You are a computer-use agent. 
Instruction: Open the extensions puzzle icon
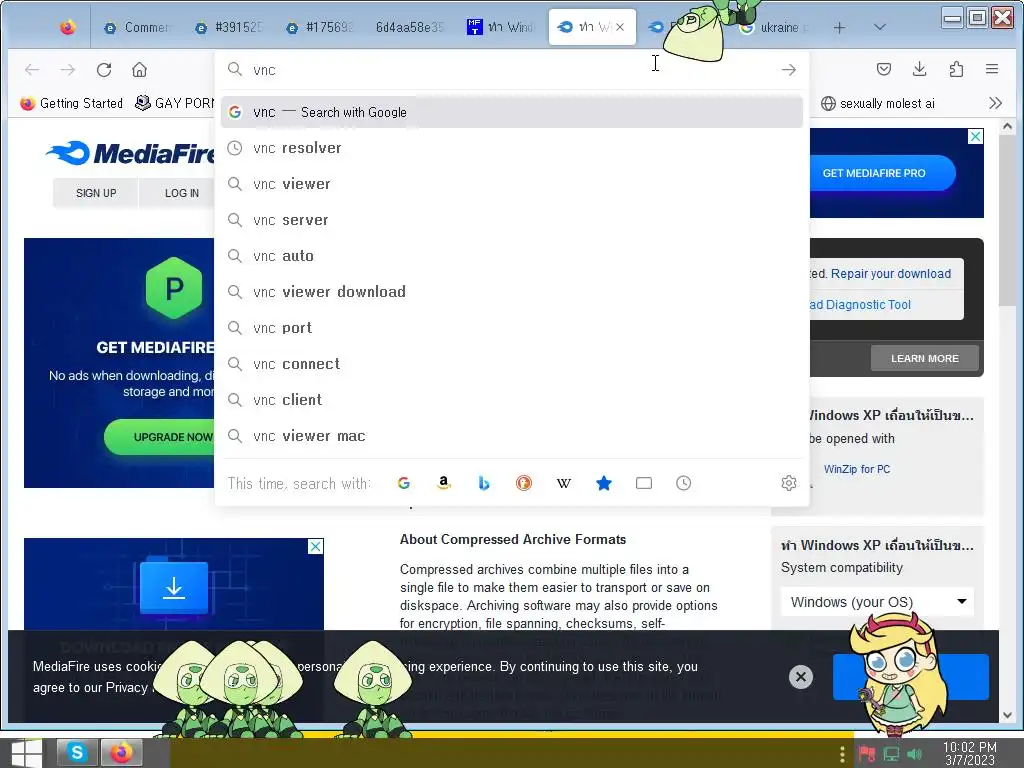pos(956,69)
